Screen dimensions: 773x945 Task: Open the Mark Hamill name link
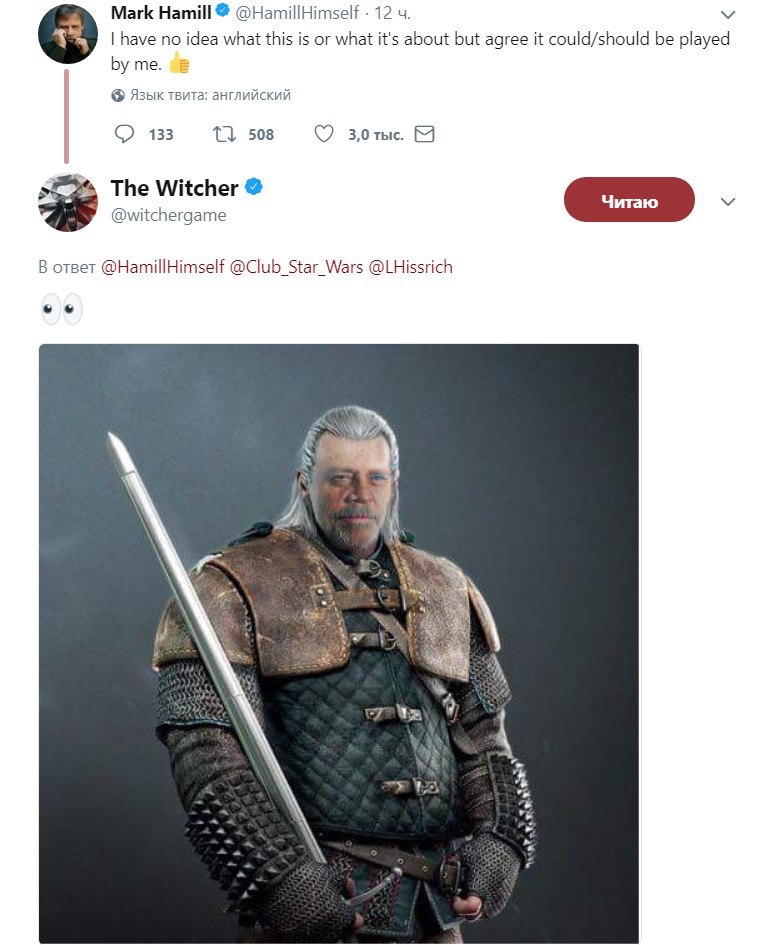pos(160,14)
